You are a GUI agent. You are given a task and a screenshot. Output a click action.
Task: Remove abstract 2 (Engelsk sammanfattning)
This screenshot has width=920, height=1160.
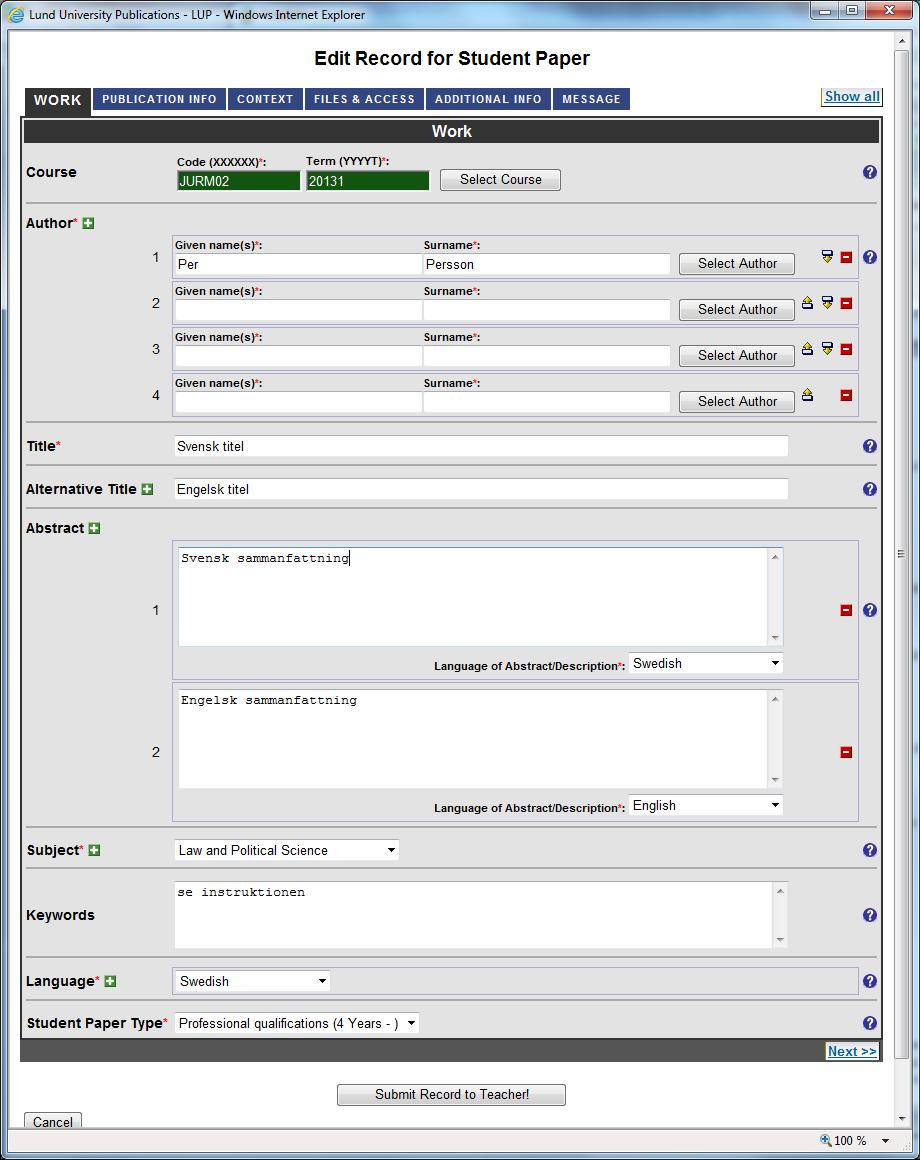tap(846, 752)
